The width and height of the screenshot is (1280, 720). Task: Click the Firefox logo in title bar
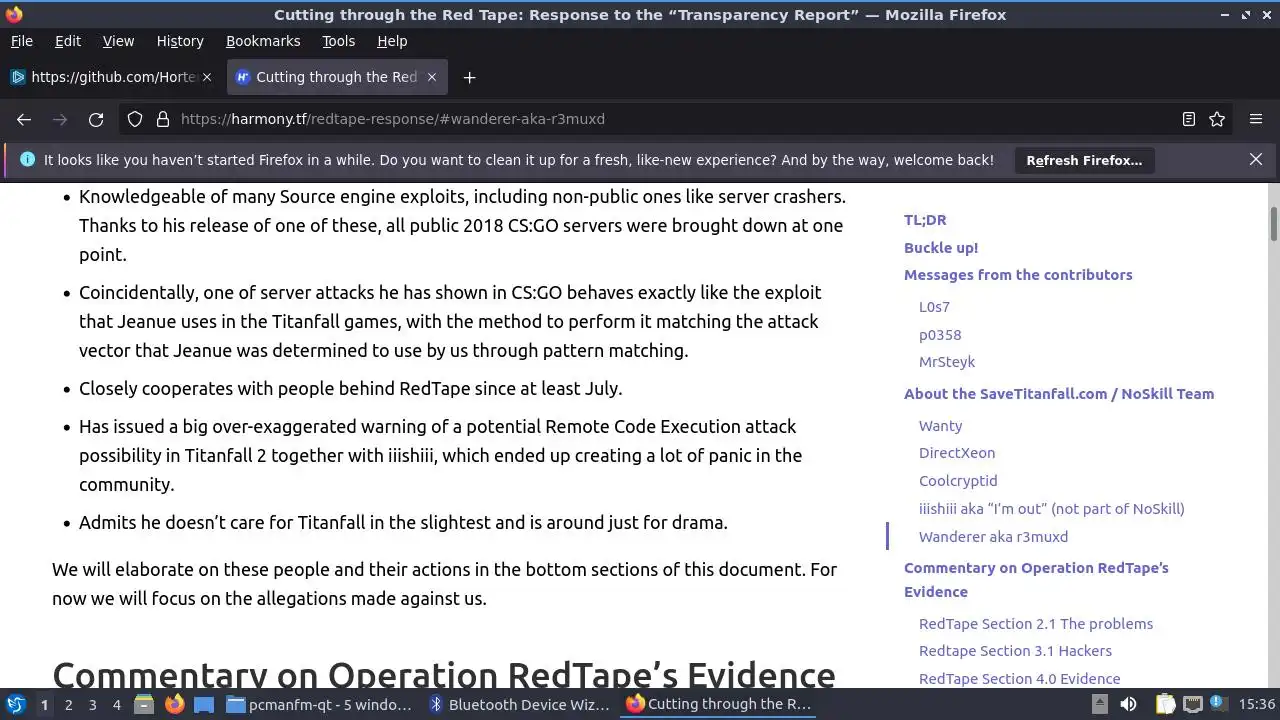pyautogui.click(x=14, y=14)
